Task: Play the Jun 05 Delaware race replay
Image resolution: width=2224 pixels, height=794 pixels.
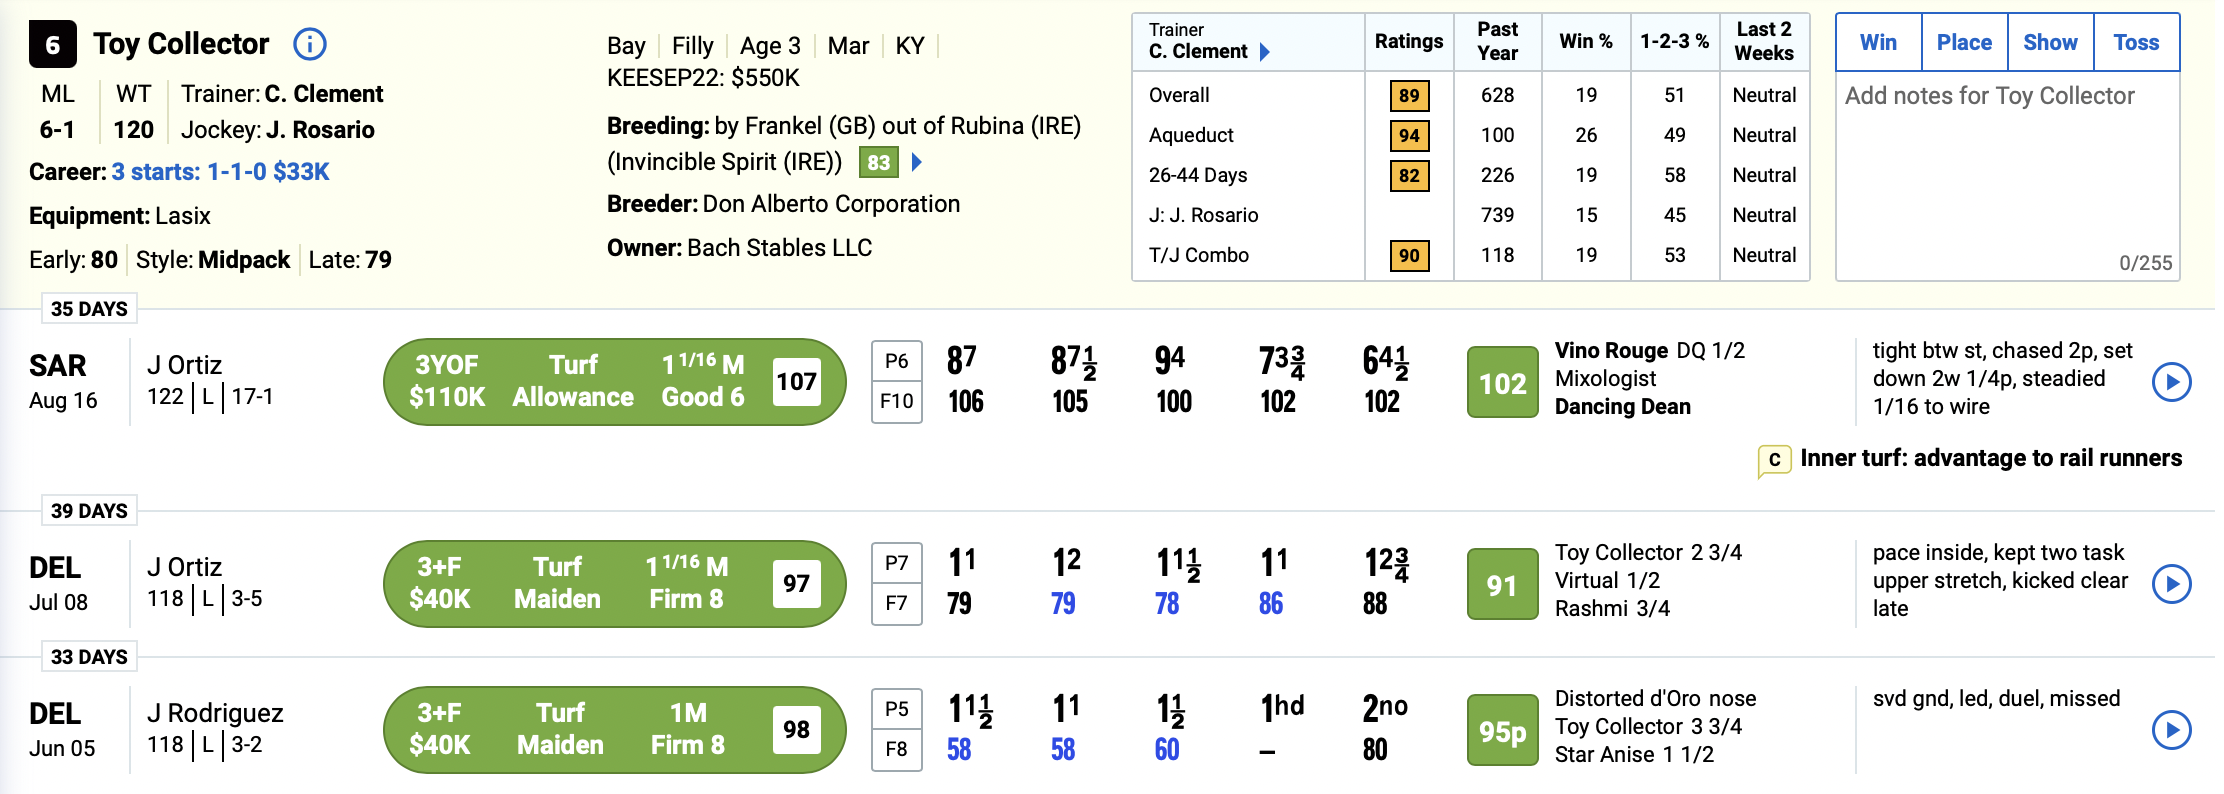Action: click(2171, 730)
